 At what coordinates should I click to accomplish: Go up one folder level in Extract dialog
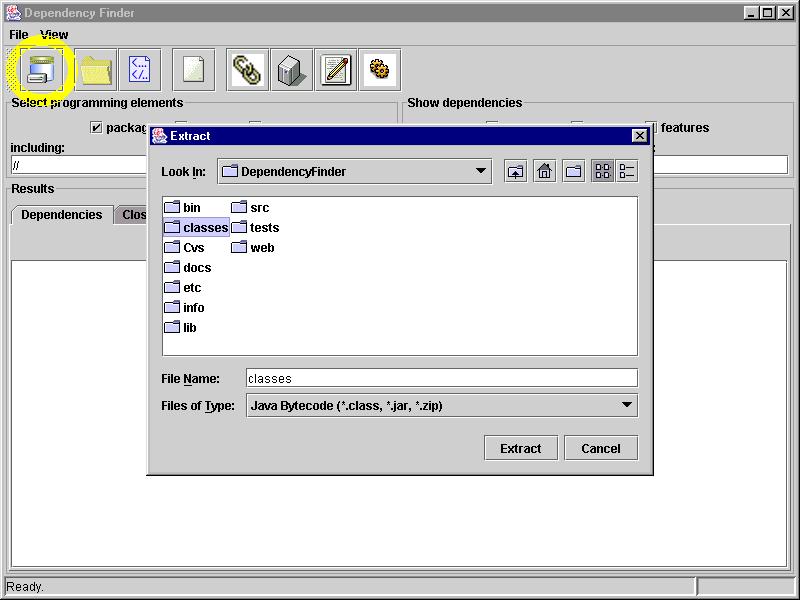516,171
